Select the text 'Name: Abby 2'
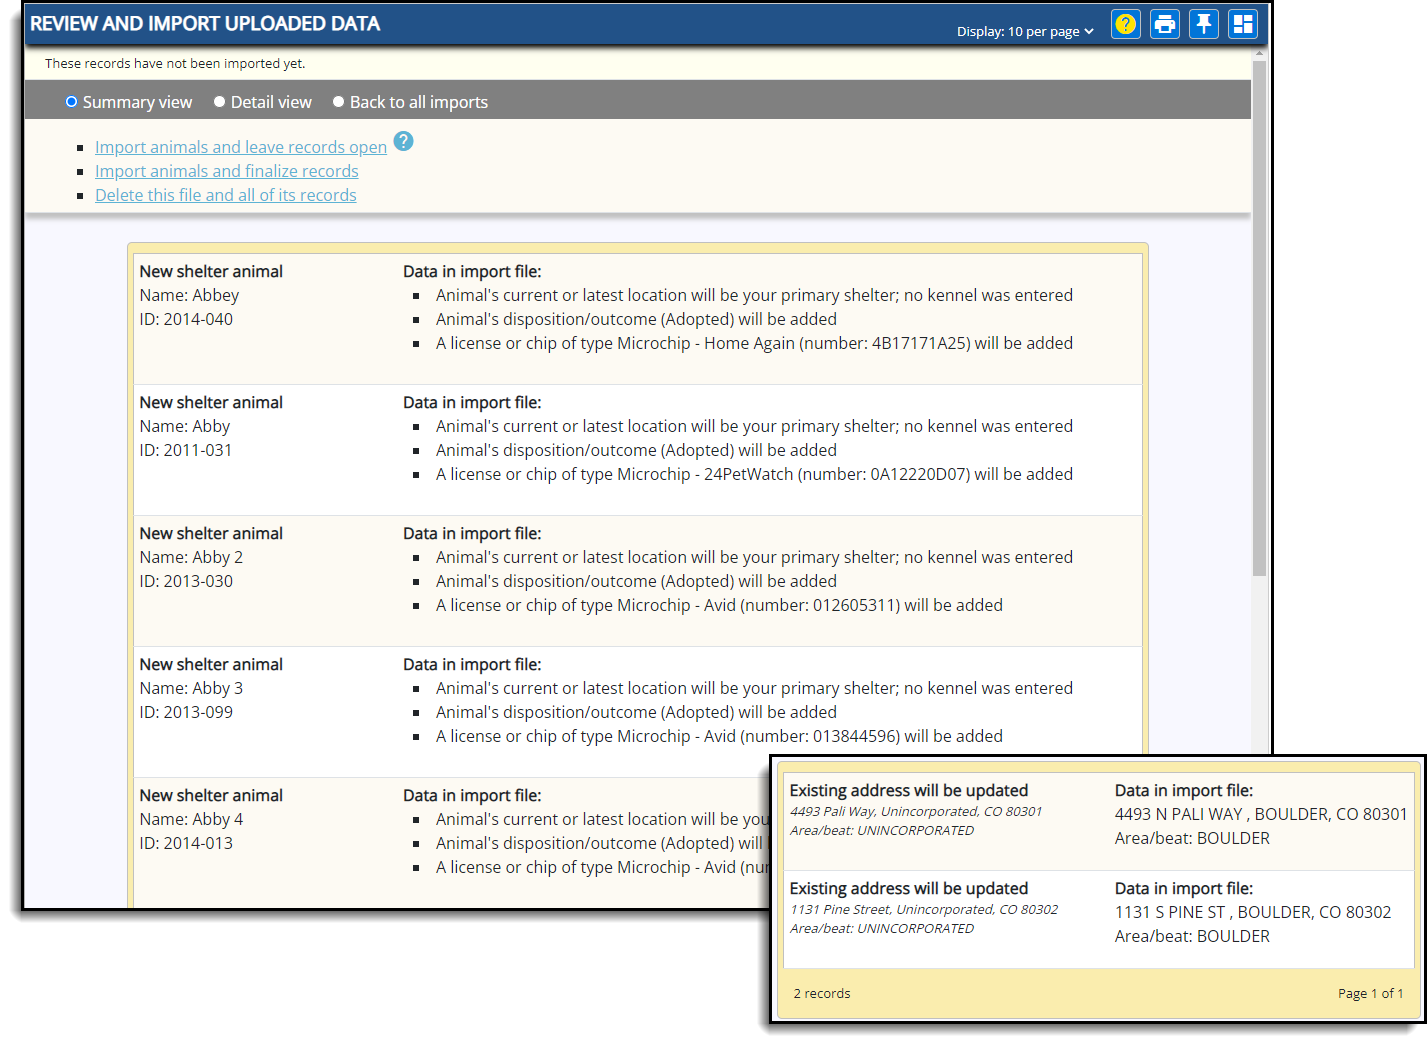Screen dimensions: 1427x1045 point(191,557)
